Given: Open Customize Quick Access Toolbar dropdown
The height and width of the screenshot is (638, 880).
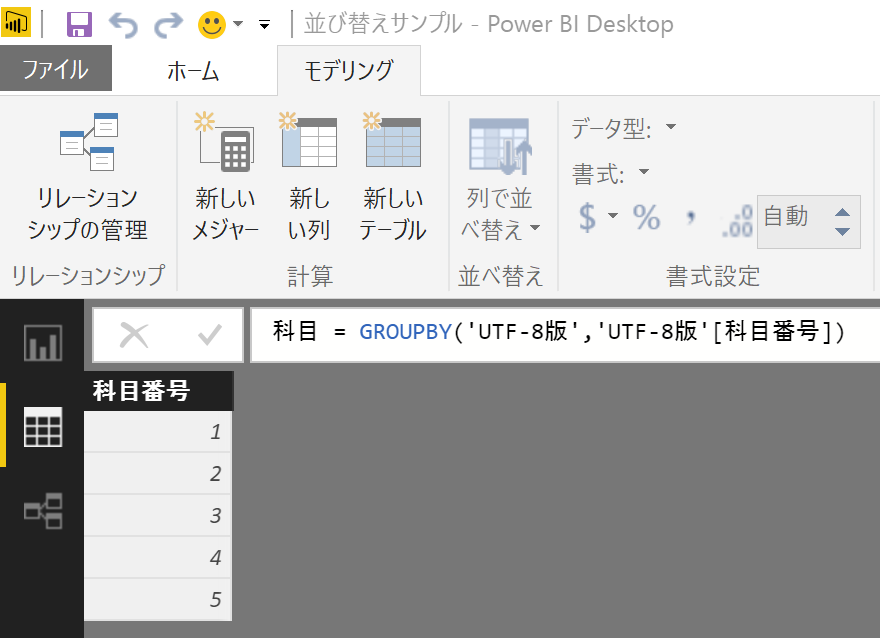Looking at the screenshot, I should (x=264, y=24).
